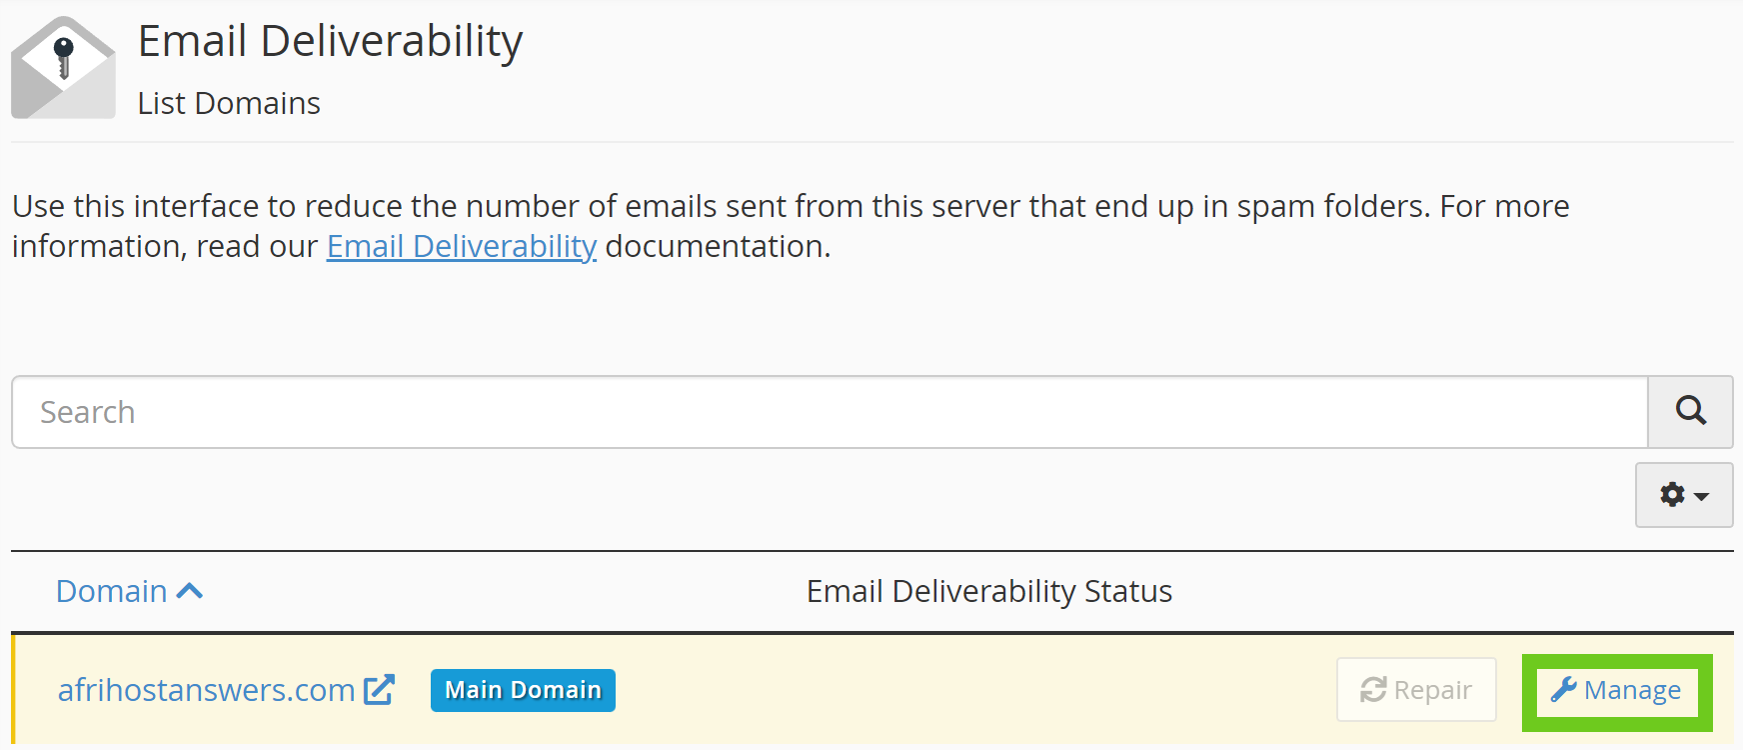Image resolution: width=1743 pixels, height=750 pixels.
Task: Click the Email Deliverability envelope key icon
Action: (63, 68)
